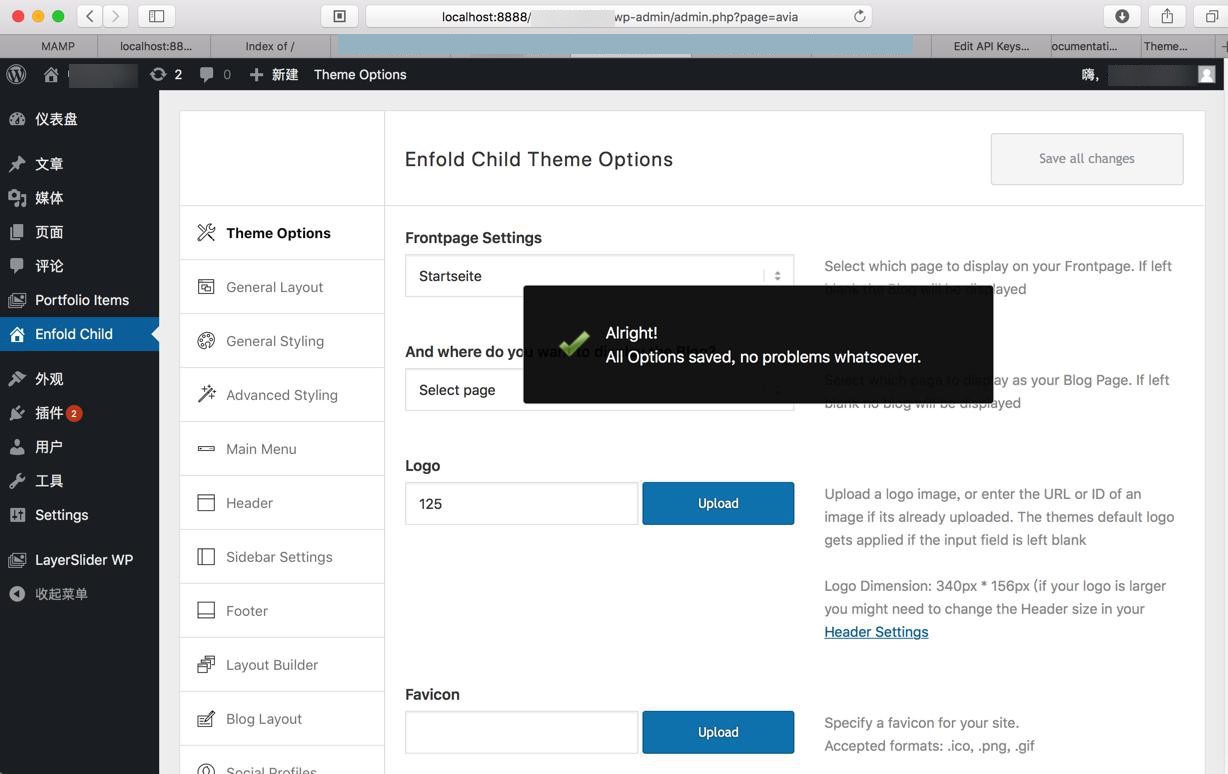The image size is (1228, 774).
Task: Expand the Select page blog dropdown
Action: click(x=462, y=390)
